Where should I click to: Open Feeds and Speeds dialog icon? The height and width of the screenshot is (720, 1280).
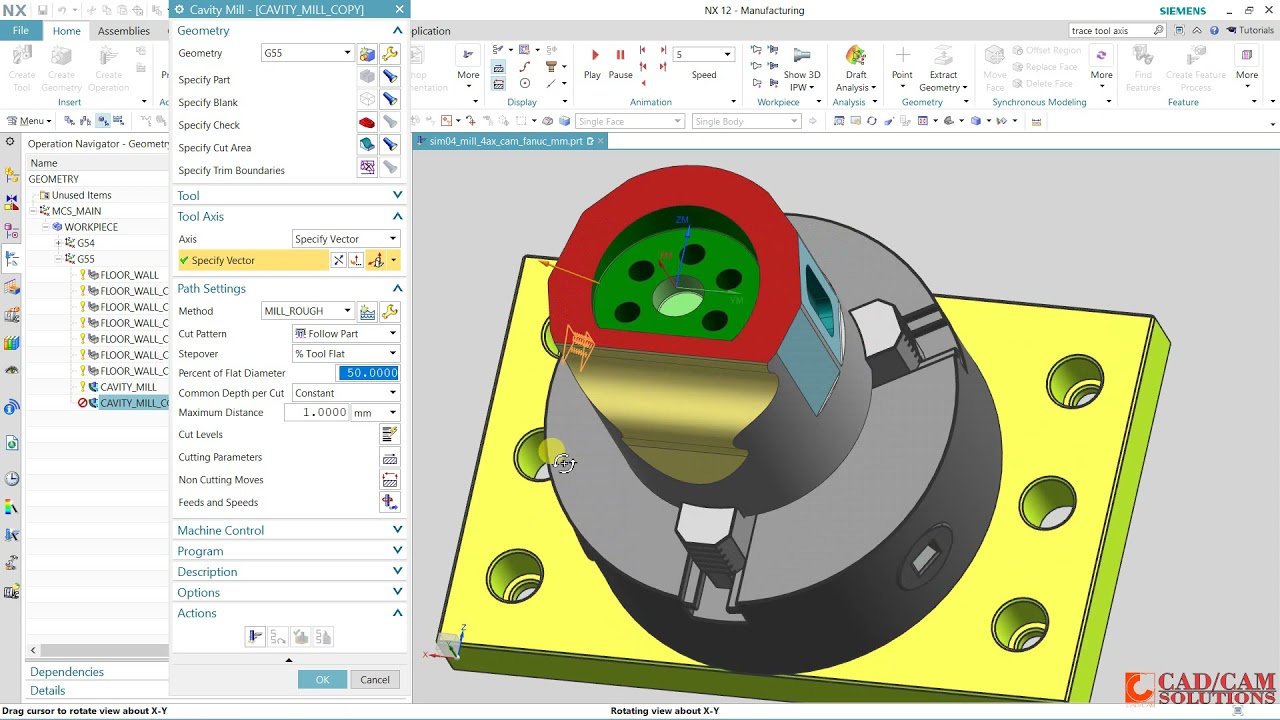coord(390,503)
